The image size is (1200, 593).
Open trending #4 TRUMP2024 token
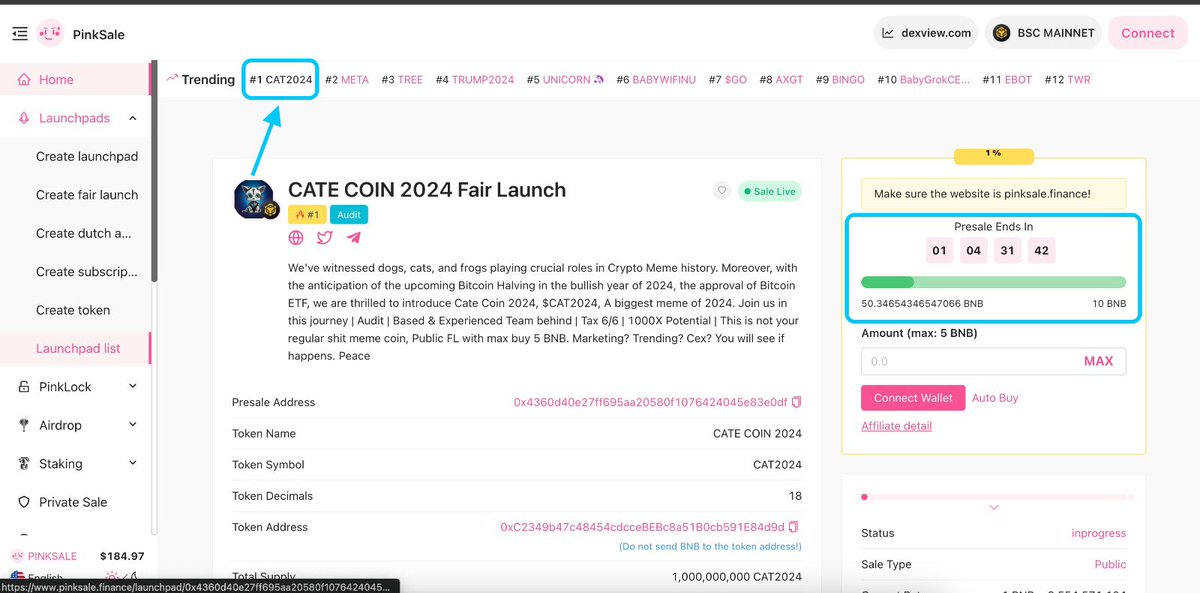[475, 79]
